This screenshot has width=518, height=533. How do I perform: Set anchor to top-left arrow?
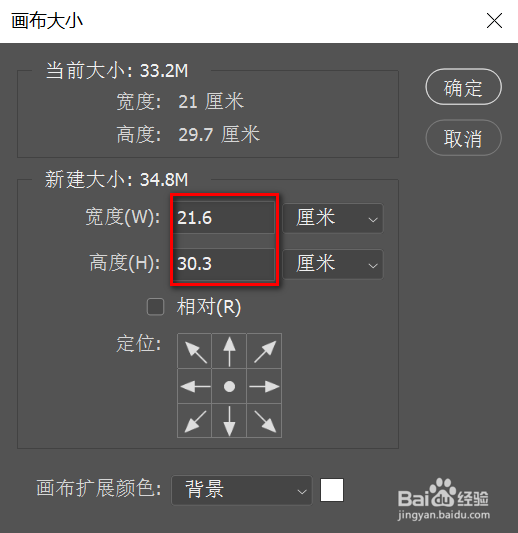click(x=195, y=351)
